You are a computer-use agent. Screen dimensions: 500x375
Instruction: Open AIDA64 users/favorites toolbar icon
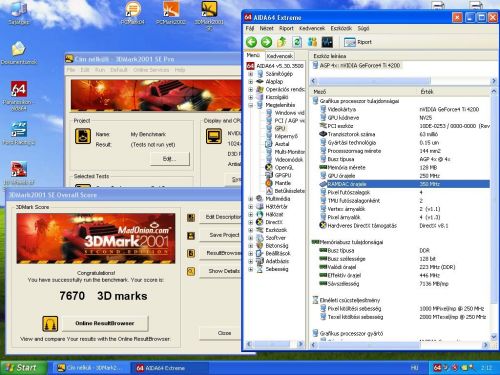pos(312,42)
